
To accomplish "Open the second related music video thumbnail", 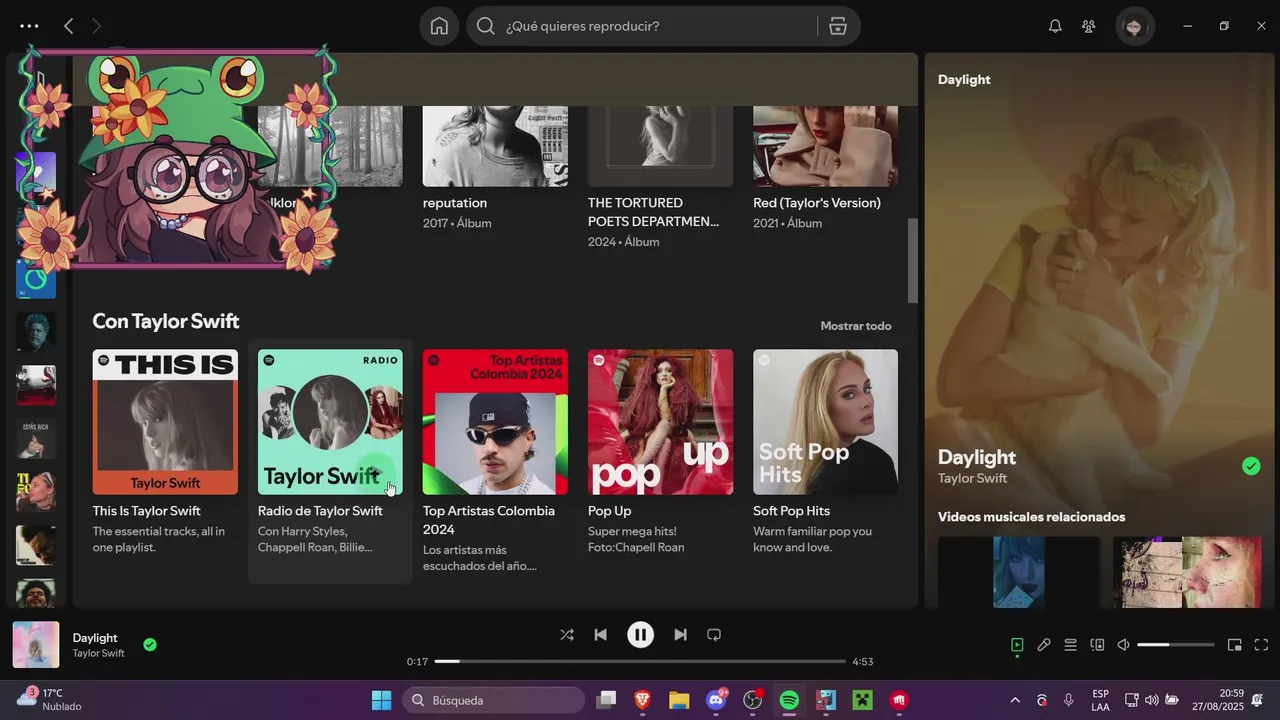I will pos(1187,571).
